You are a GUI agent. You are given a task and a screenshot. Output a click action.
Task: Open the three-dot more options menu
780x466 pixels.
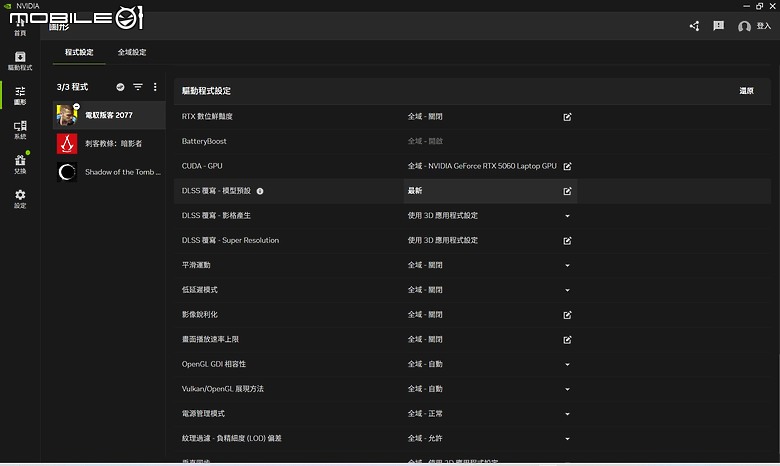(x=155, y=87)
